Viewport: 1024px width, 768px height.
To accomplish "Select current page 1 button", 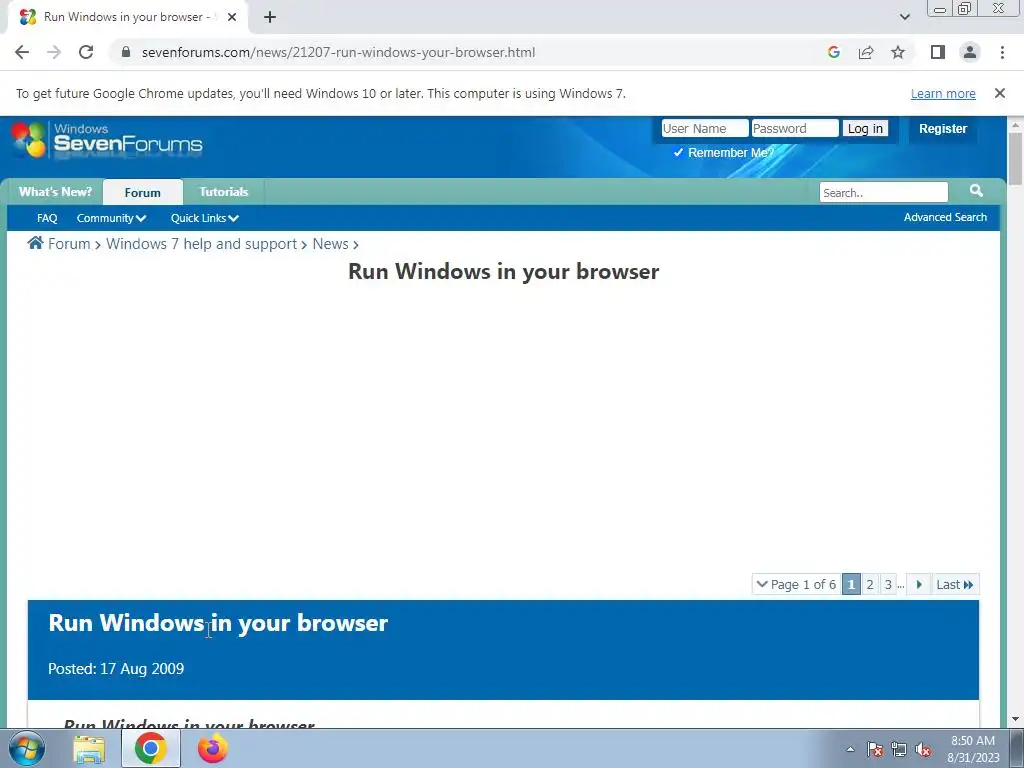I will tap(851, 584).
